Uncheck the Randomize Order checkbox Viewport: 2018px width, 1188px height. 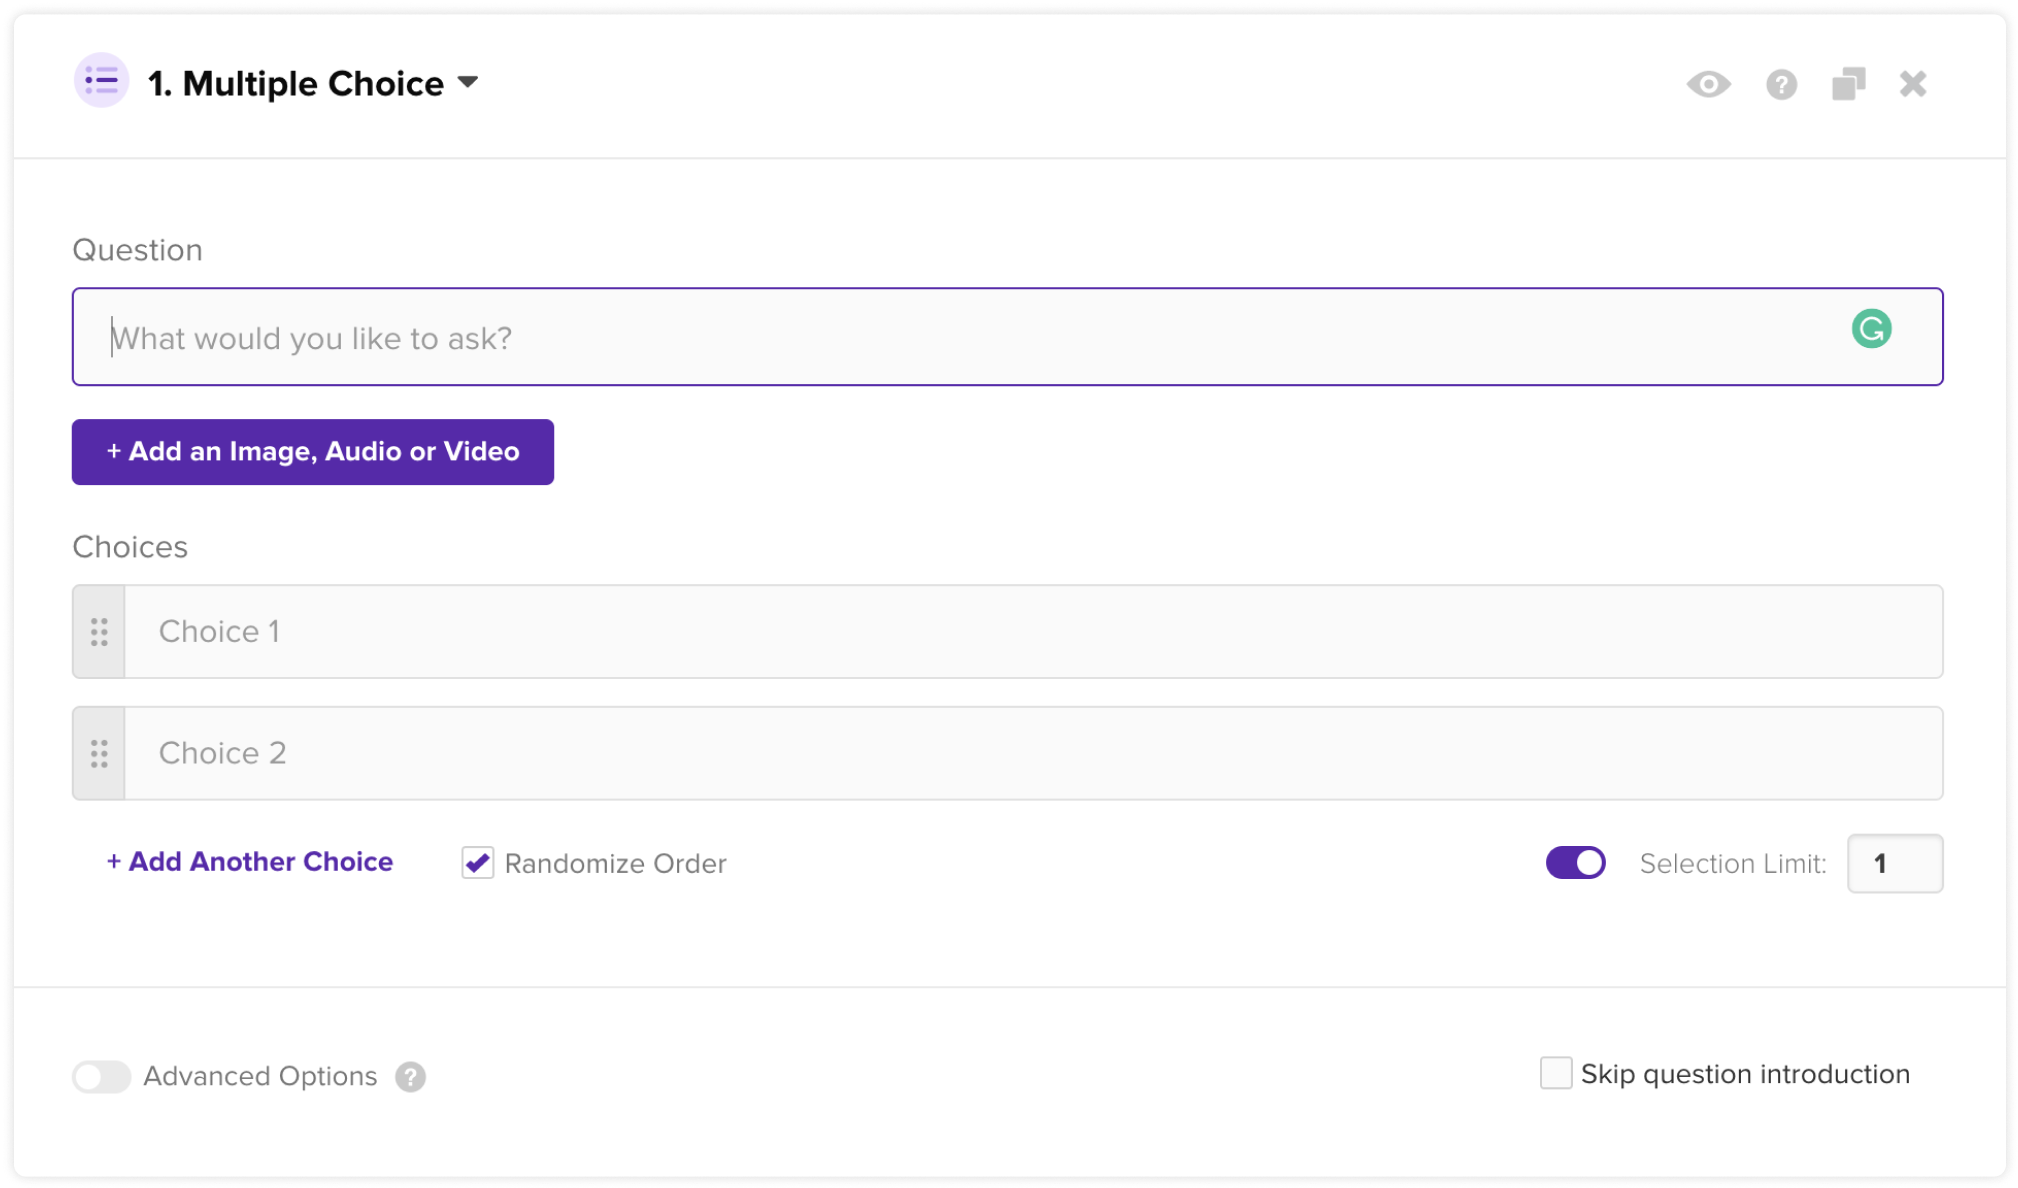point(478,863)
